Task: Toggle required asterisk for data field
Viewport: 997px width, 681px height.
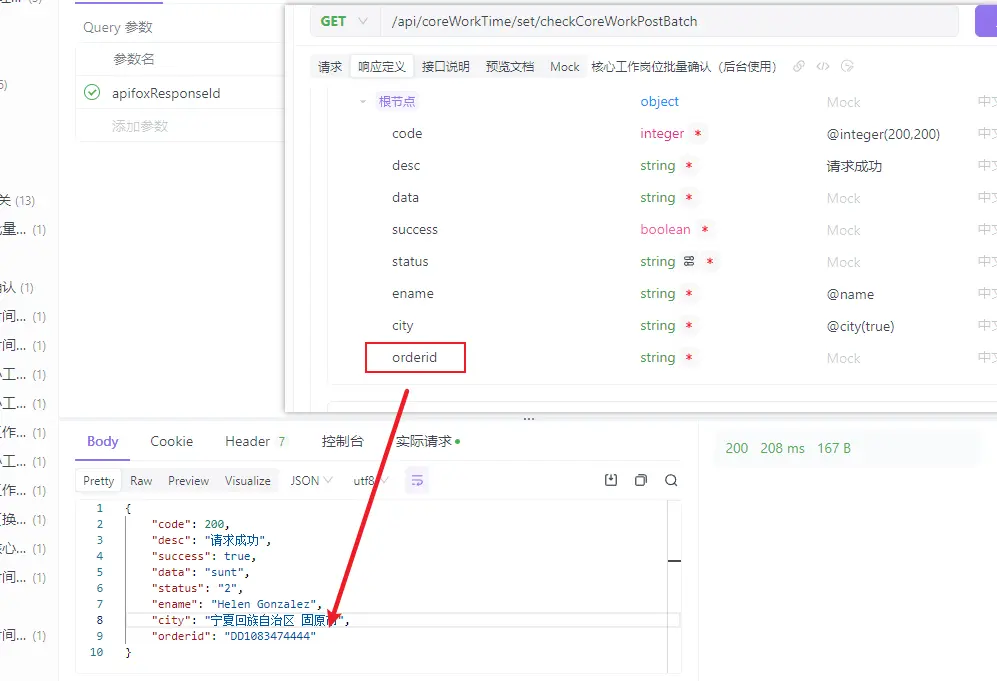Action: 689,197
